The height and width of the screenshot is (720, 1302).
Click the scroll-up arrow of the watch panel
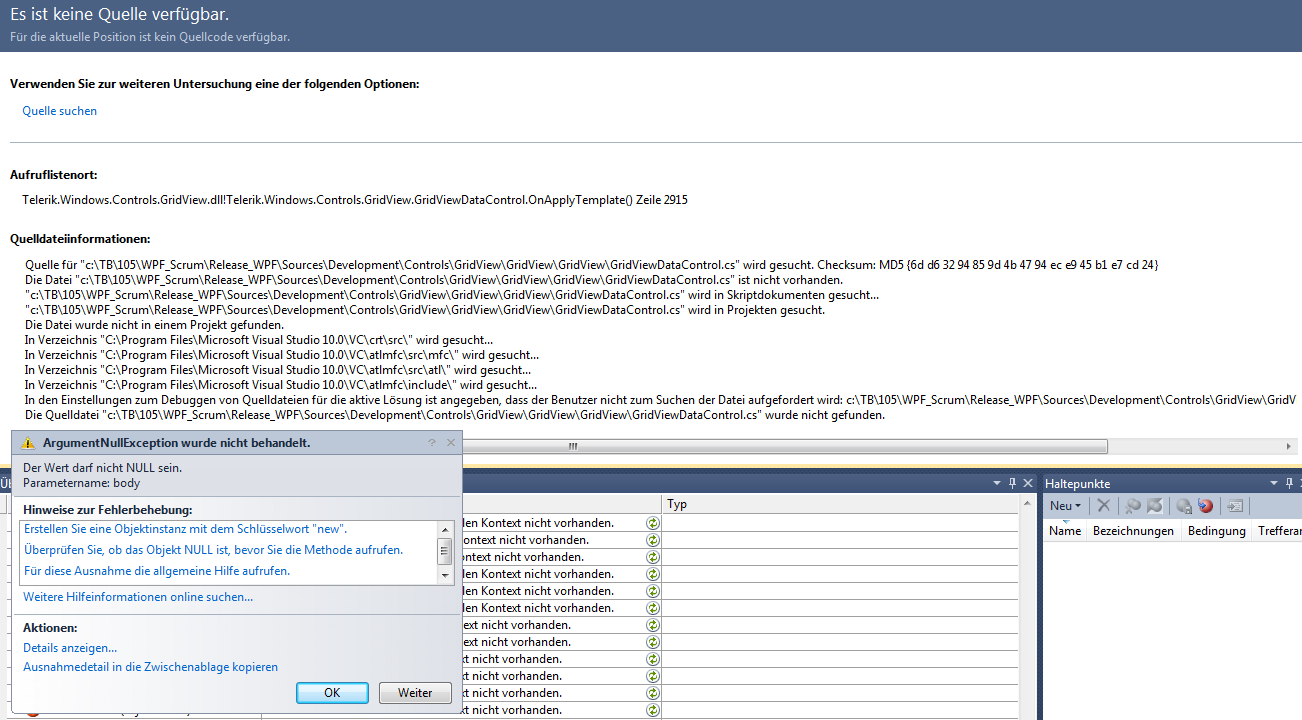click(1028, 505)
